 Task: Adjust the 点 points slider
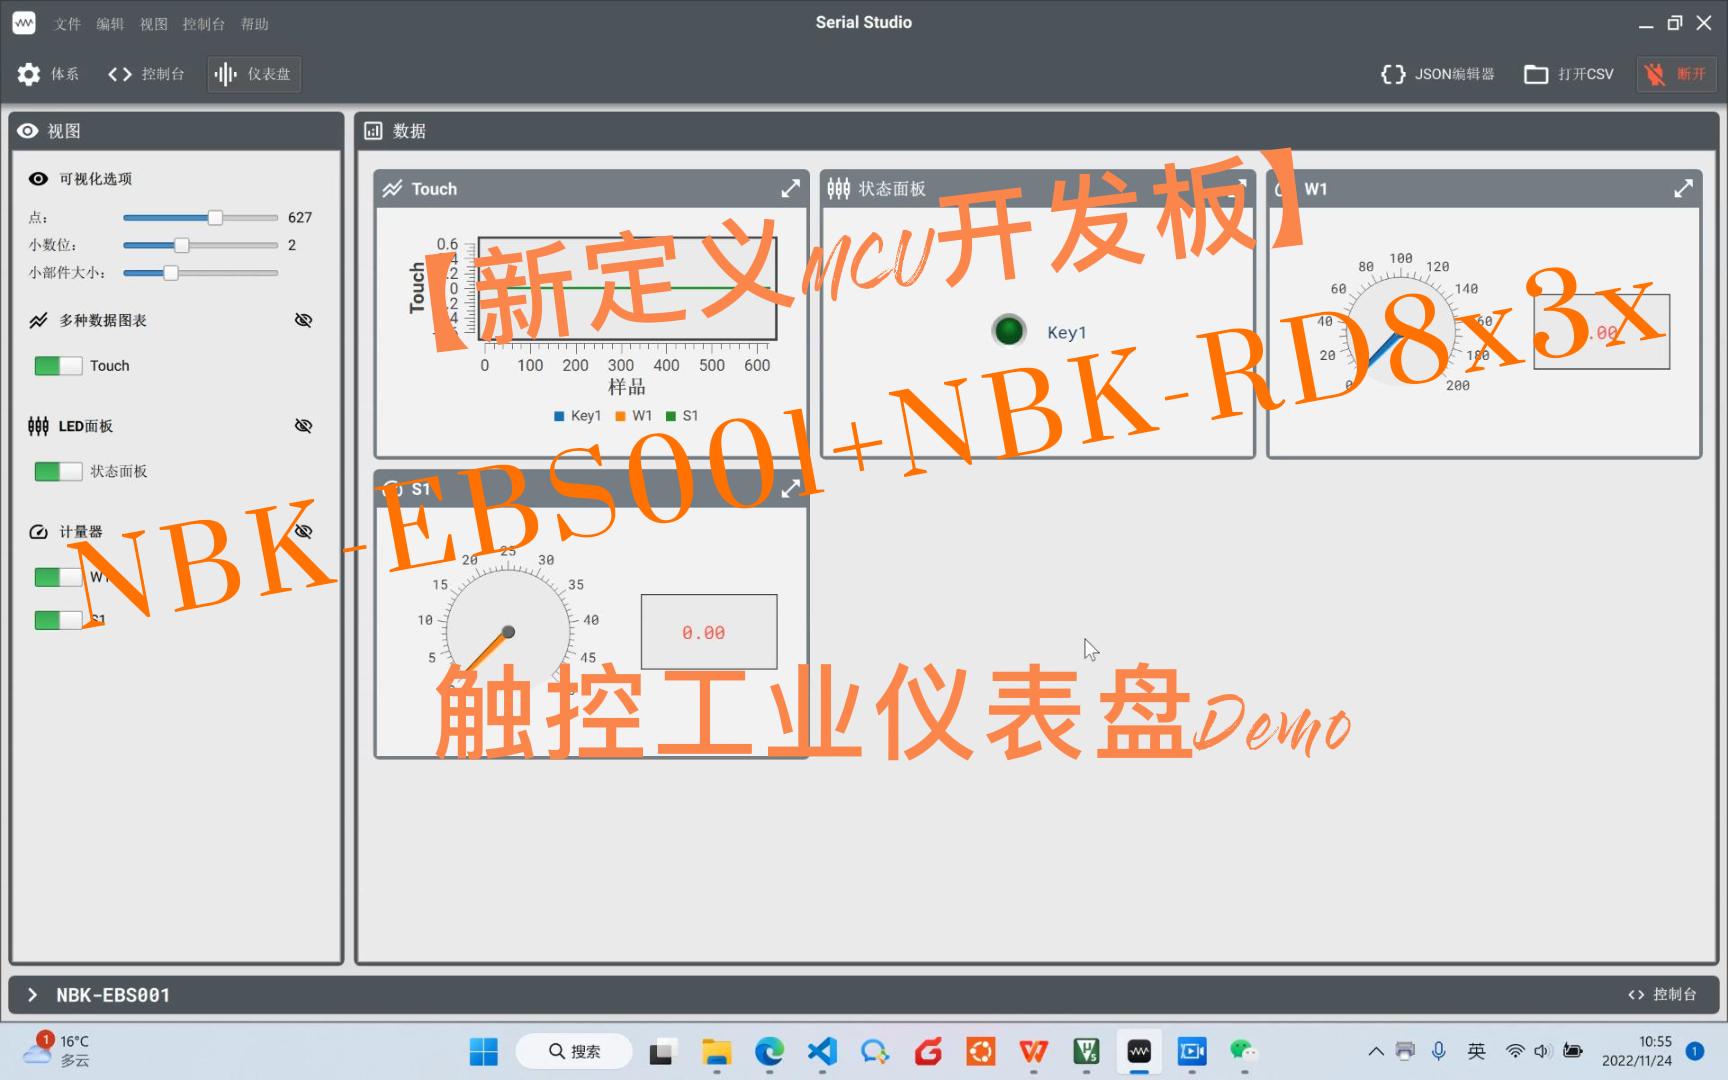pyautogui.click(x=200, y=217)
